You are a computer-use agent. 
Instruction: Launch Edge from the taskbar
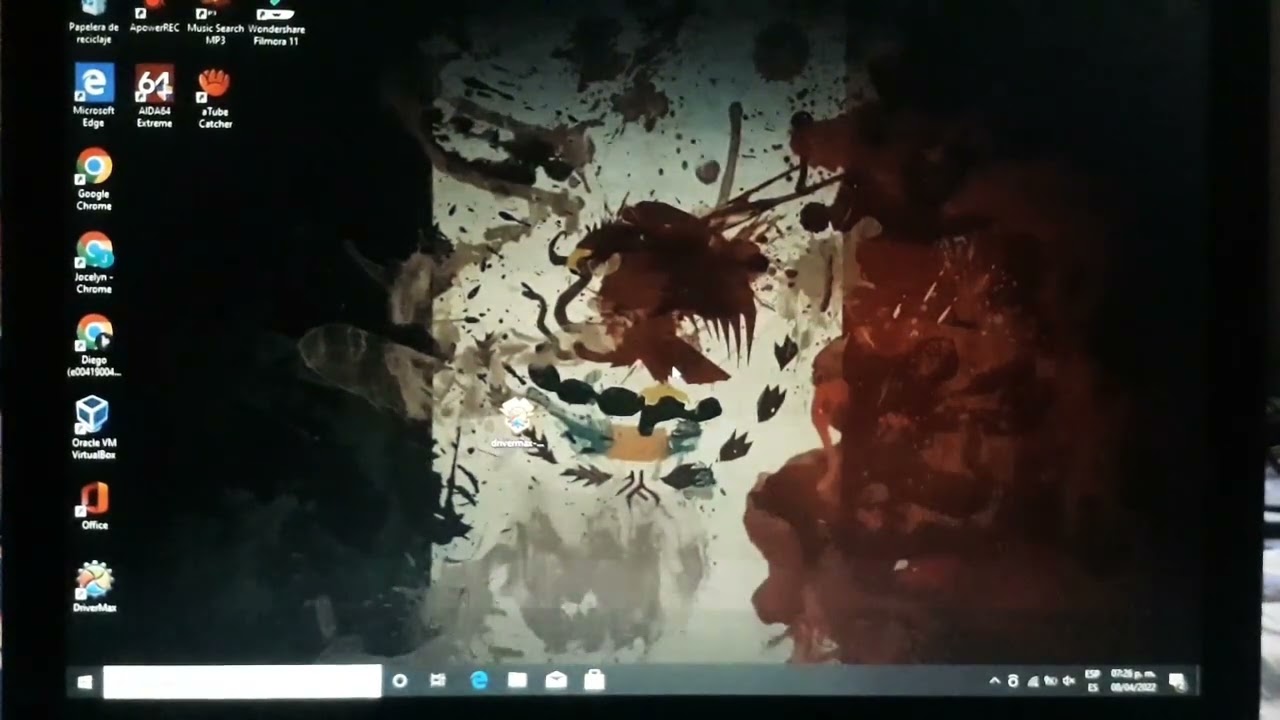[479, 681]
